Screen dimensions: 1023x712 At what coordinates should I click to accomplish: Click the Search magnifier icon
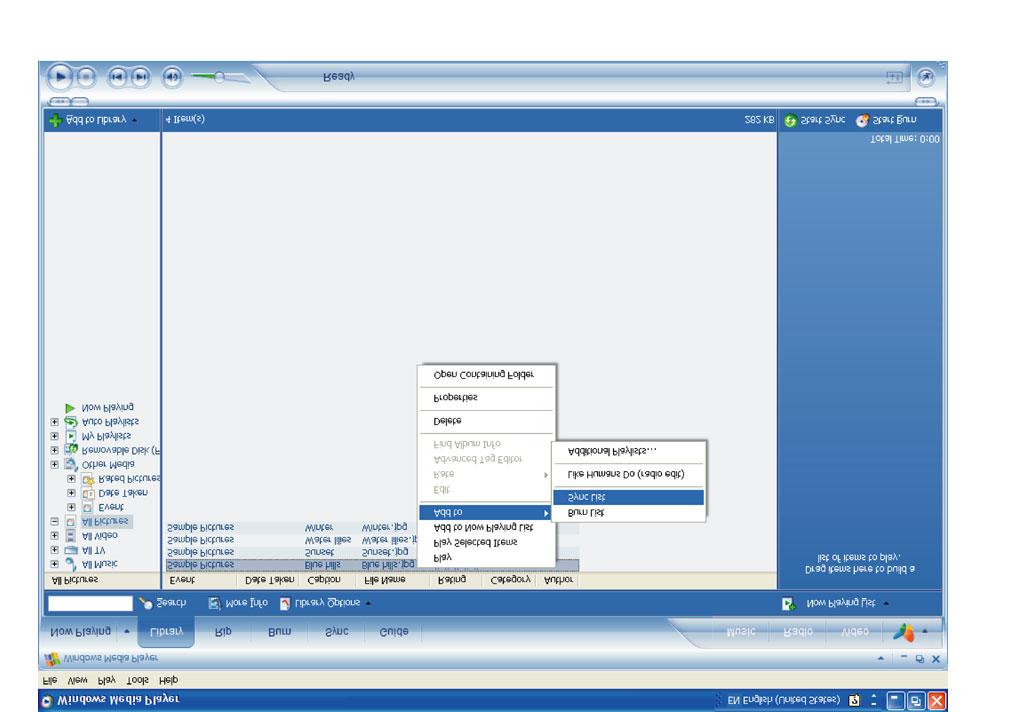coord(145,604)
